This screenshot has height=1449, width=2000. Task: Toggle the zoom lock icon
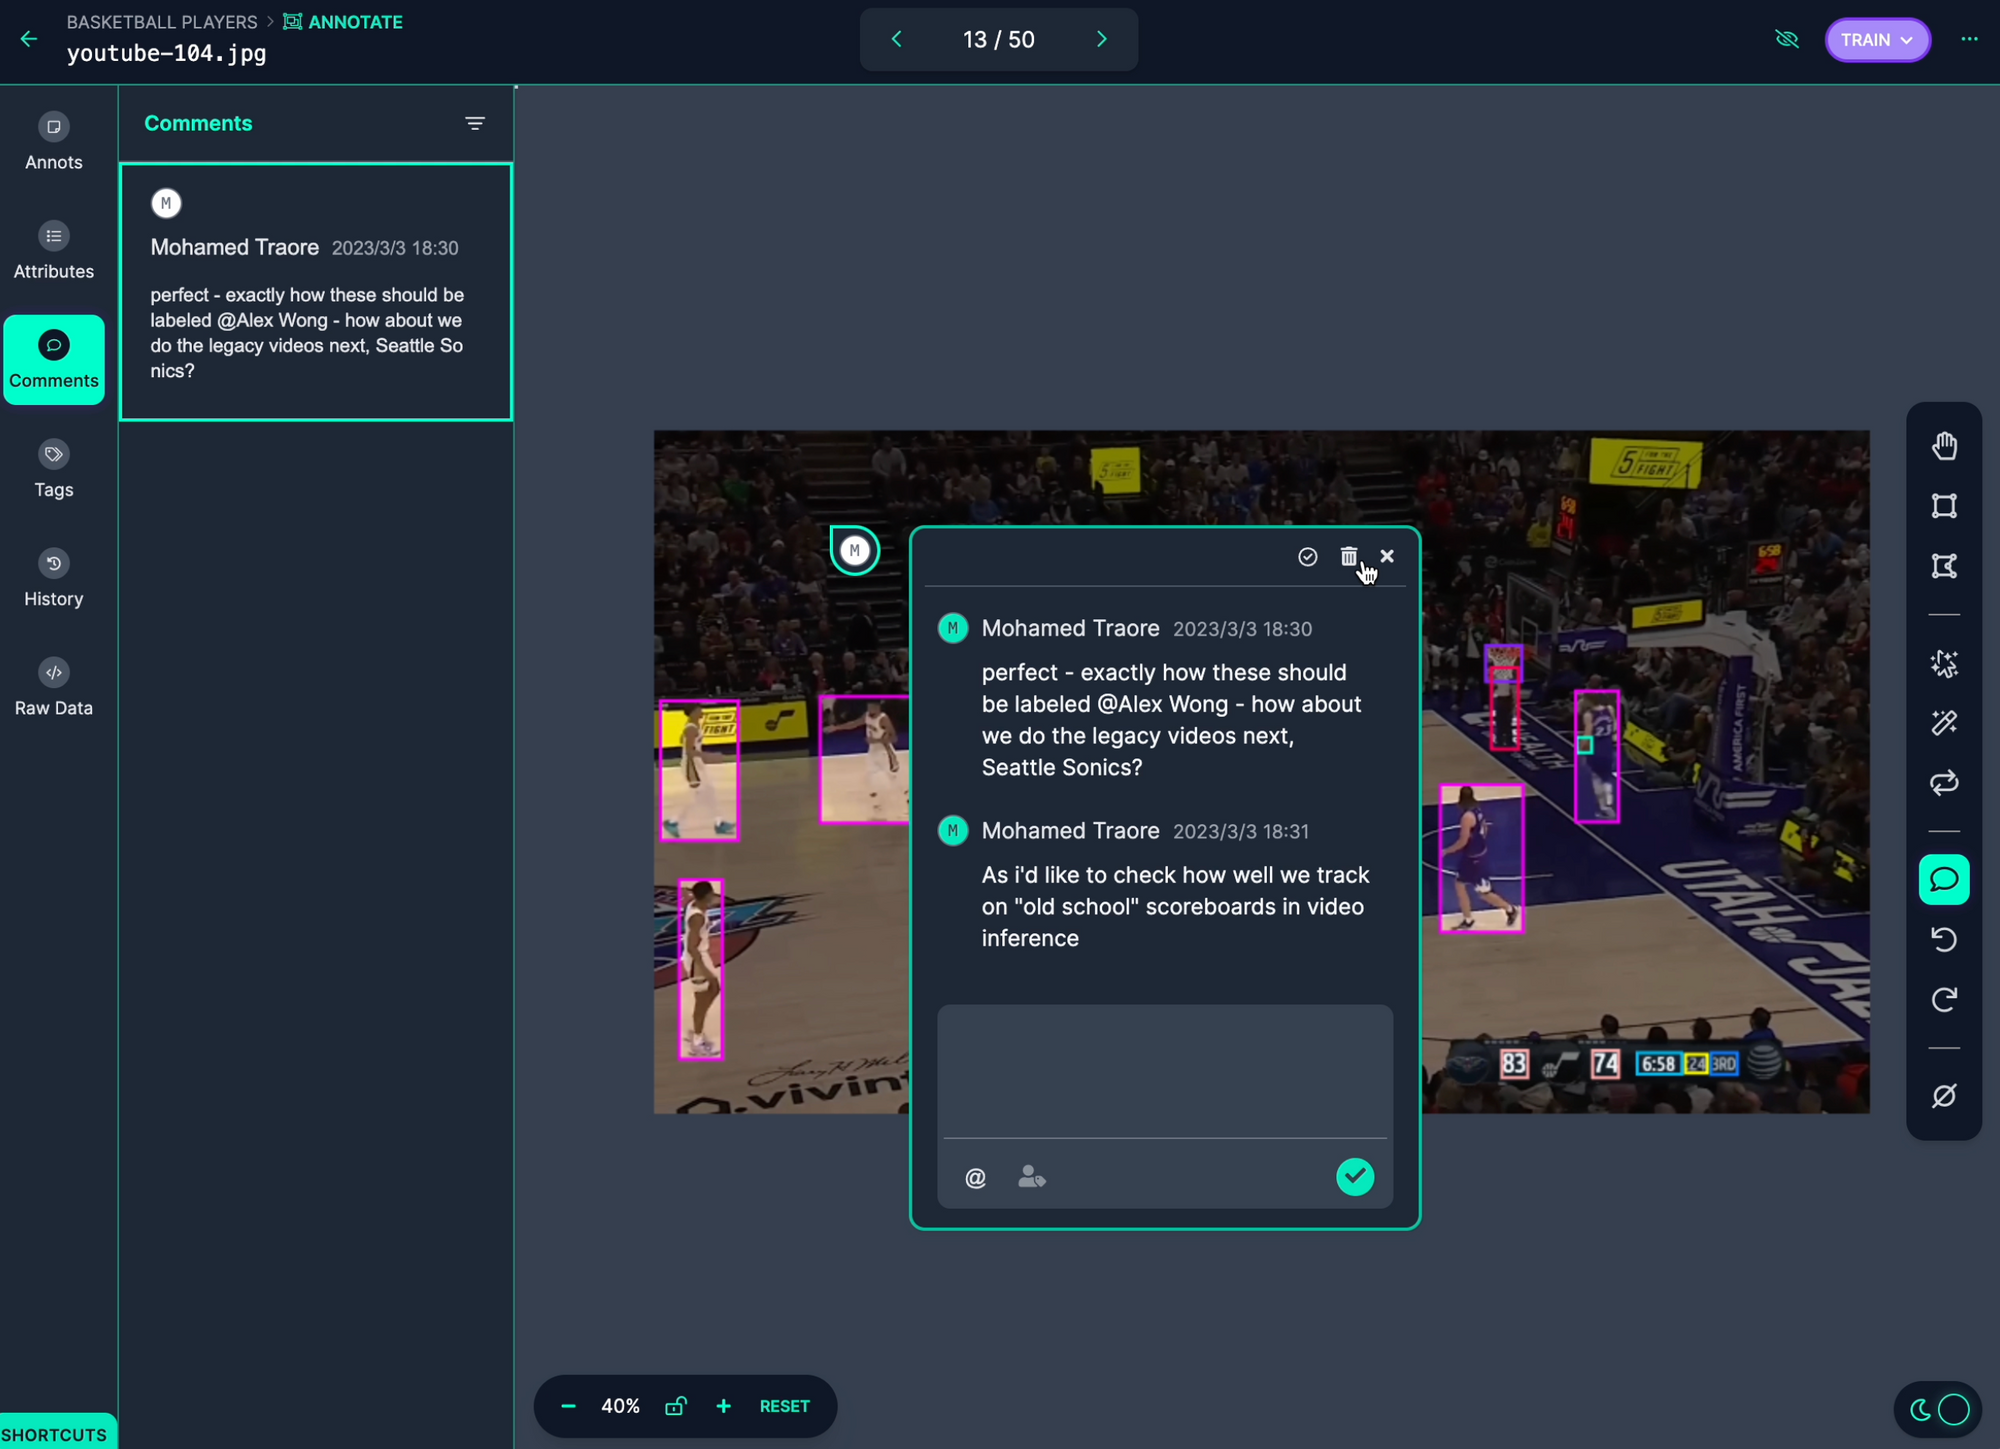pyautogui.click(x=676, y=1406)
